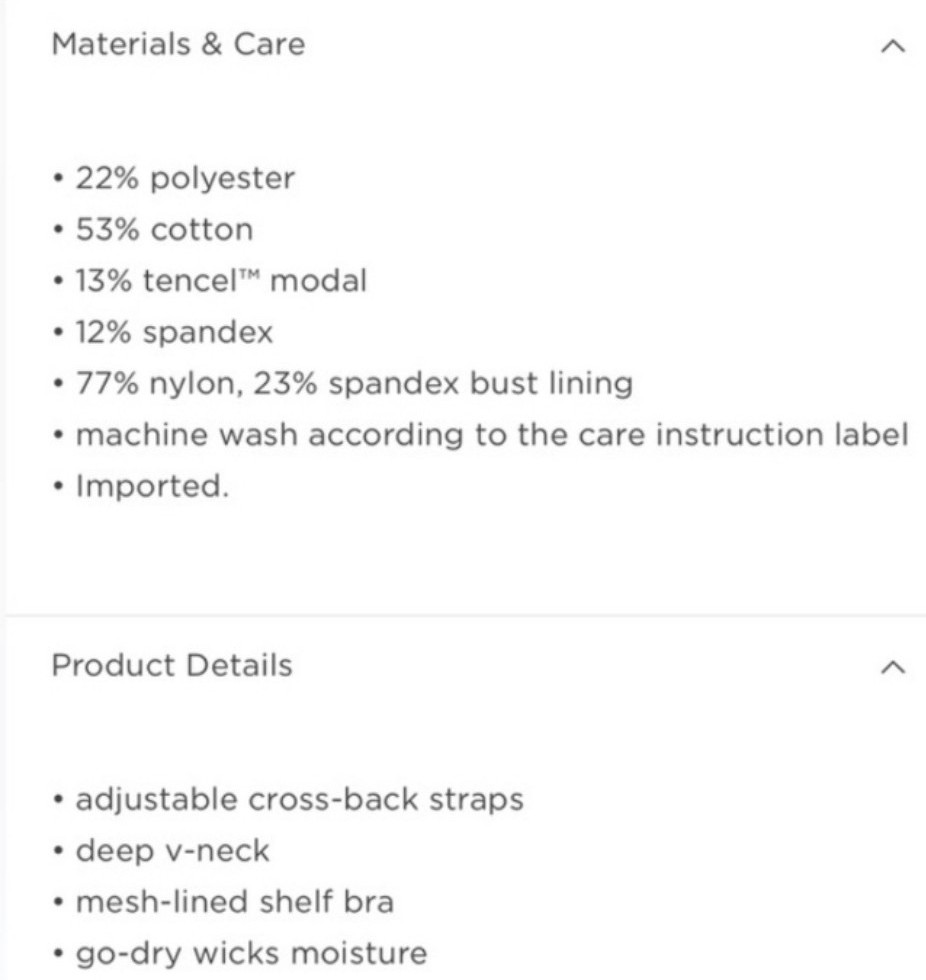Select adjustable cross-back straps text
The image size is (926, 980).
[299, 800]
